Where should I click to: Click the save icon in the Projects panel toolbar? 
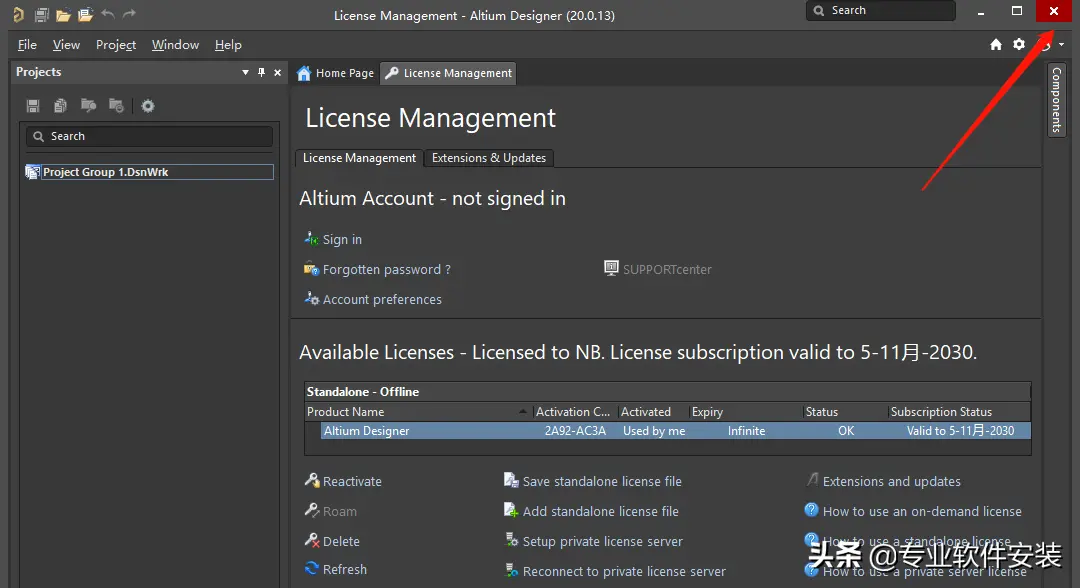tap(33, 105)
